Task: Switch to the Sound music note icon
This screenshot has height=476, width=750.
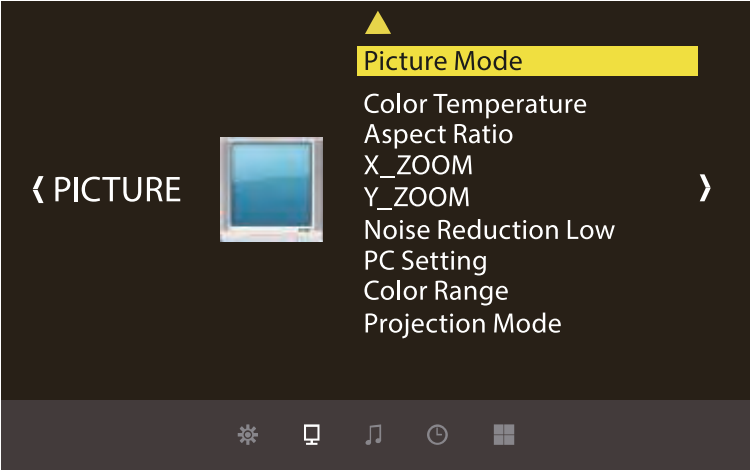Action: (x=374, y=434)
